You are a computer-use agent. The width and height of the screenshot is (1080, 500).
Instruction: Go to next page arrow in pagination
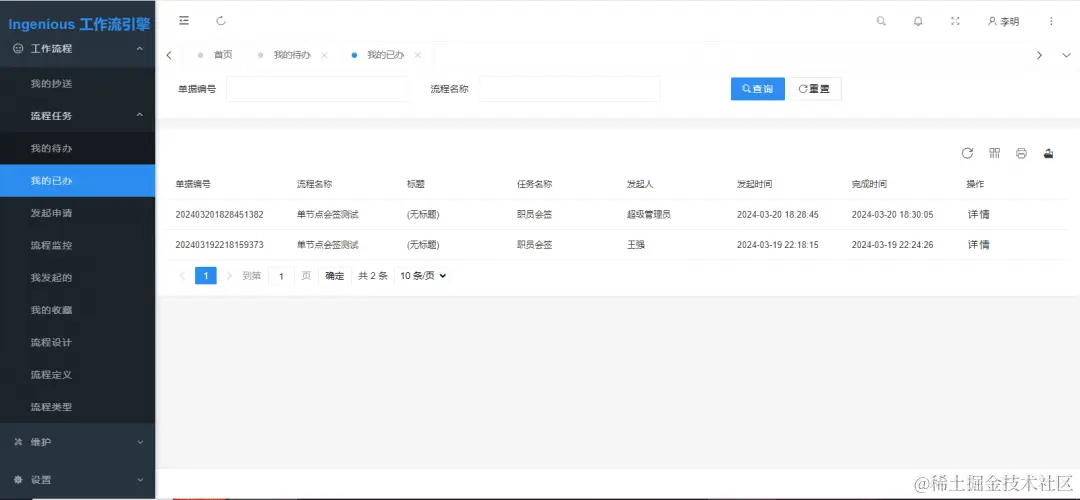(x=229, y=275)
